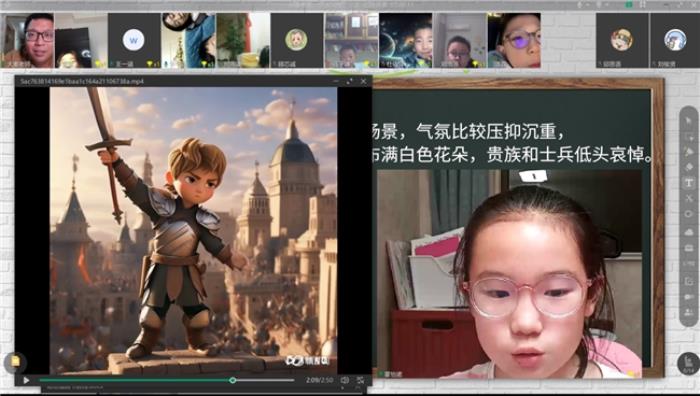Select participant tile showing a Christmas tree

pyautogui.click(x=243, y=41)
